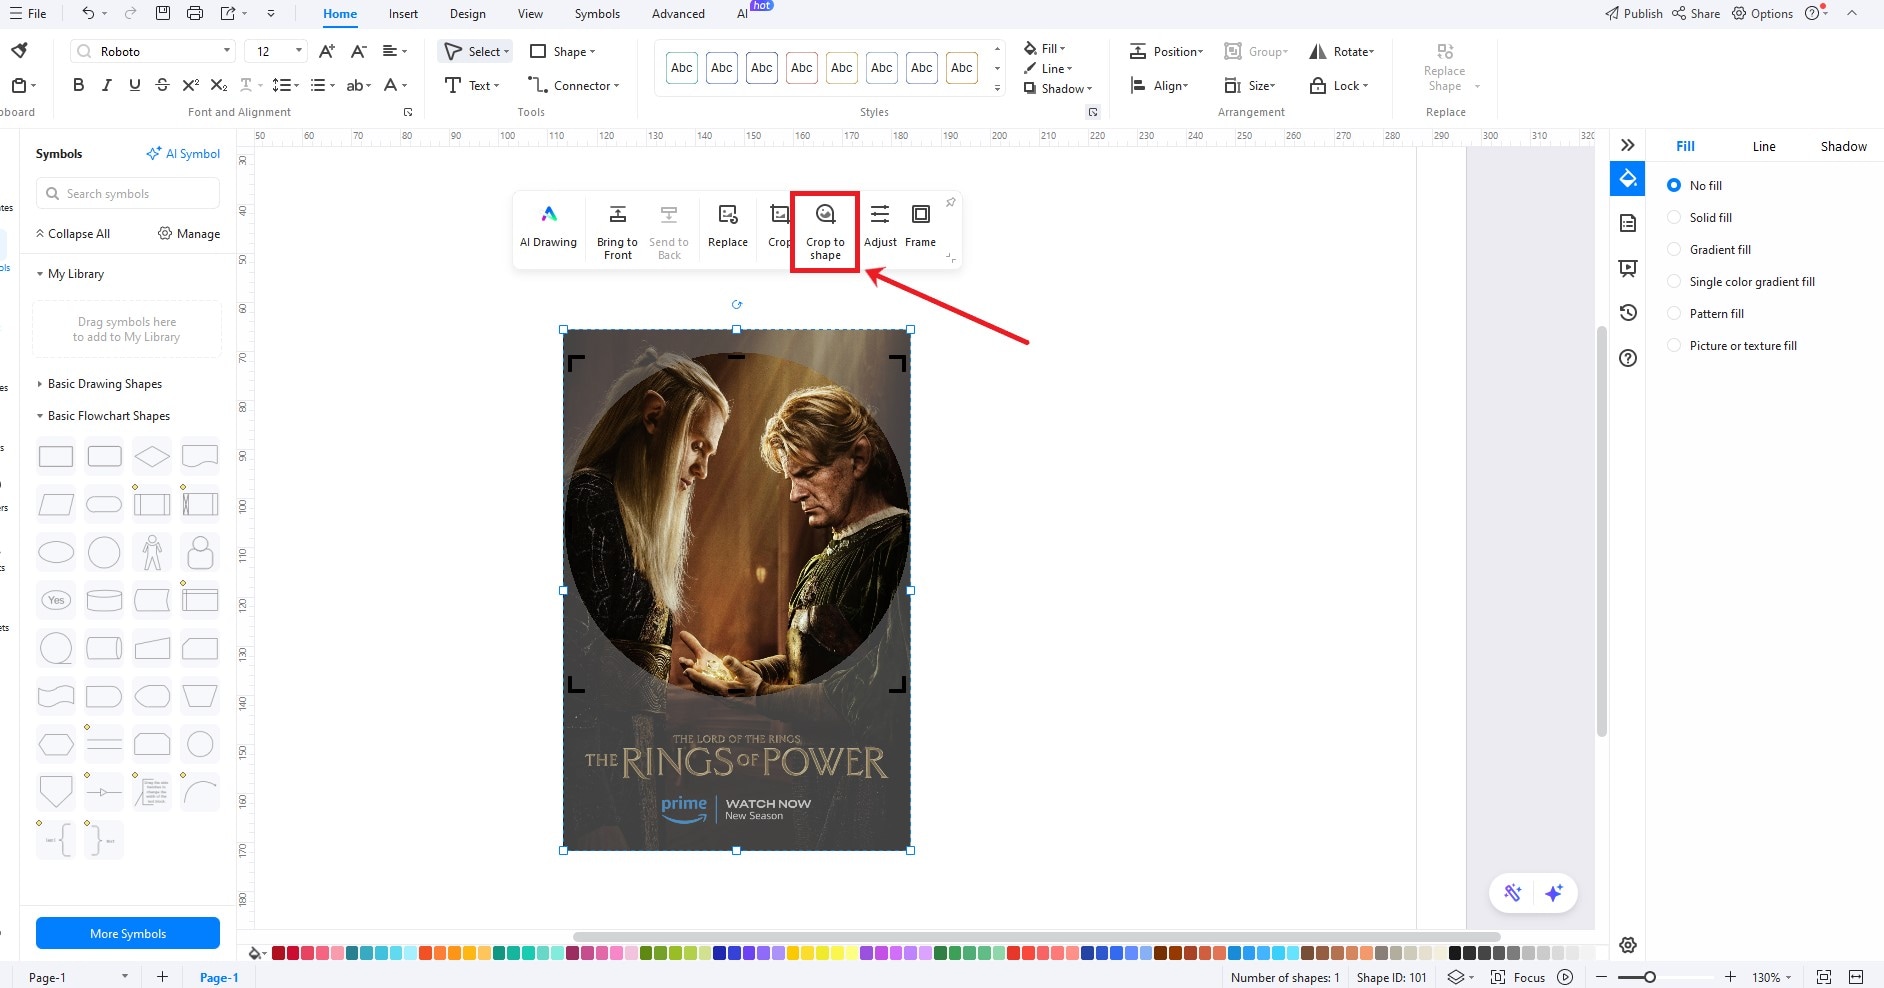Open the Fill bucket panel icon
The height and width of the screenshot is (988, 1884).
point(1628,179)
